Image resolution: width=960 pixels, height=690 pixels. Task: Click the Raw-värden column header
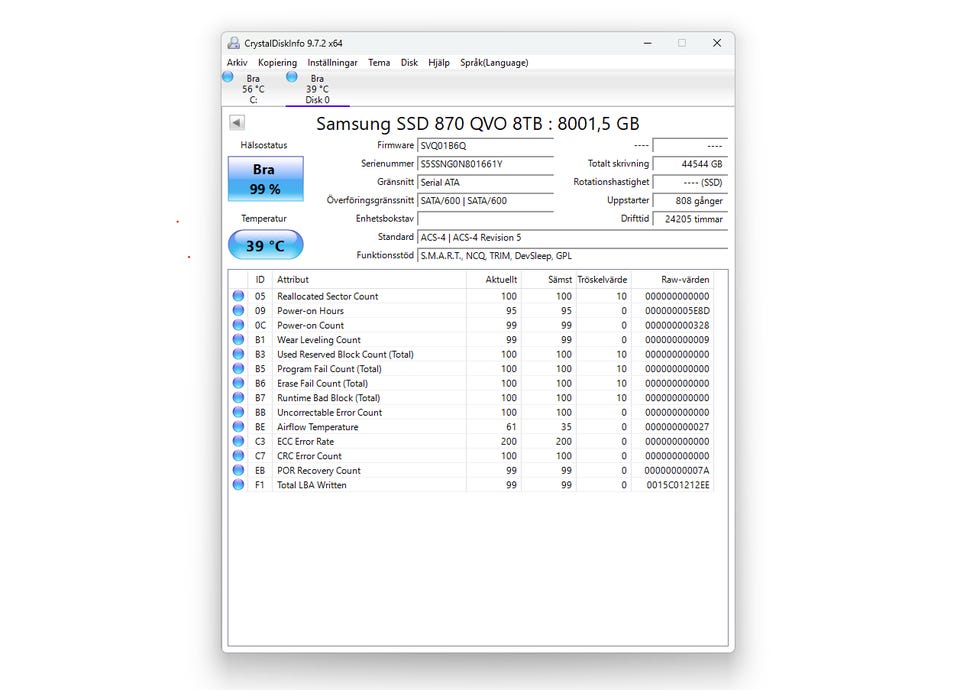coord(673,280)
